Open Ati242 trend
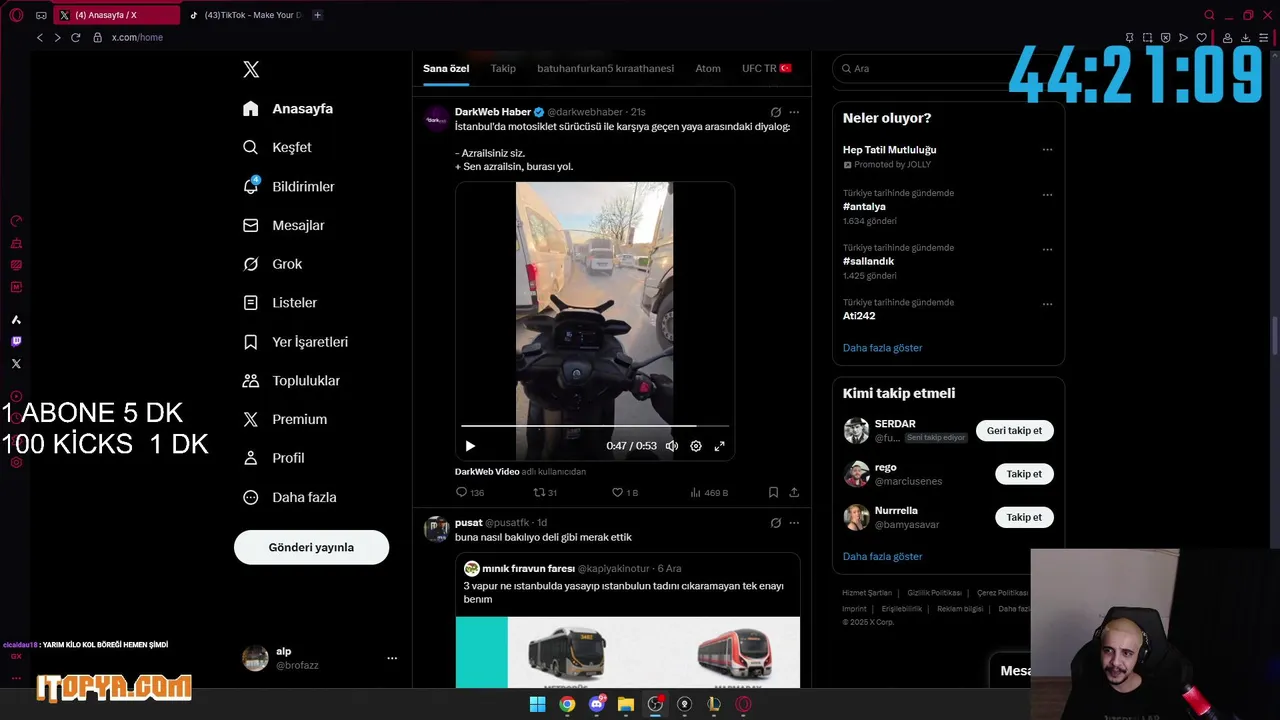 pyautogui.click(x=859, y=316)
